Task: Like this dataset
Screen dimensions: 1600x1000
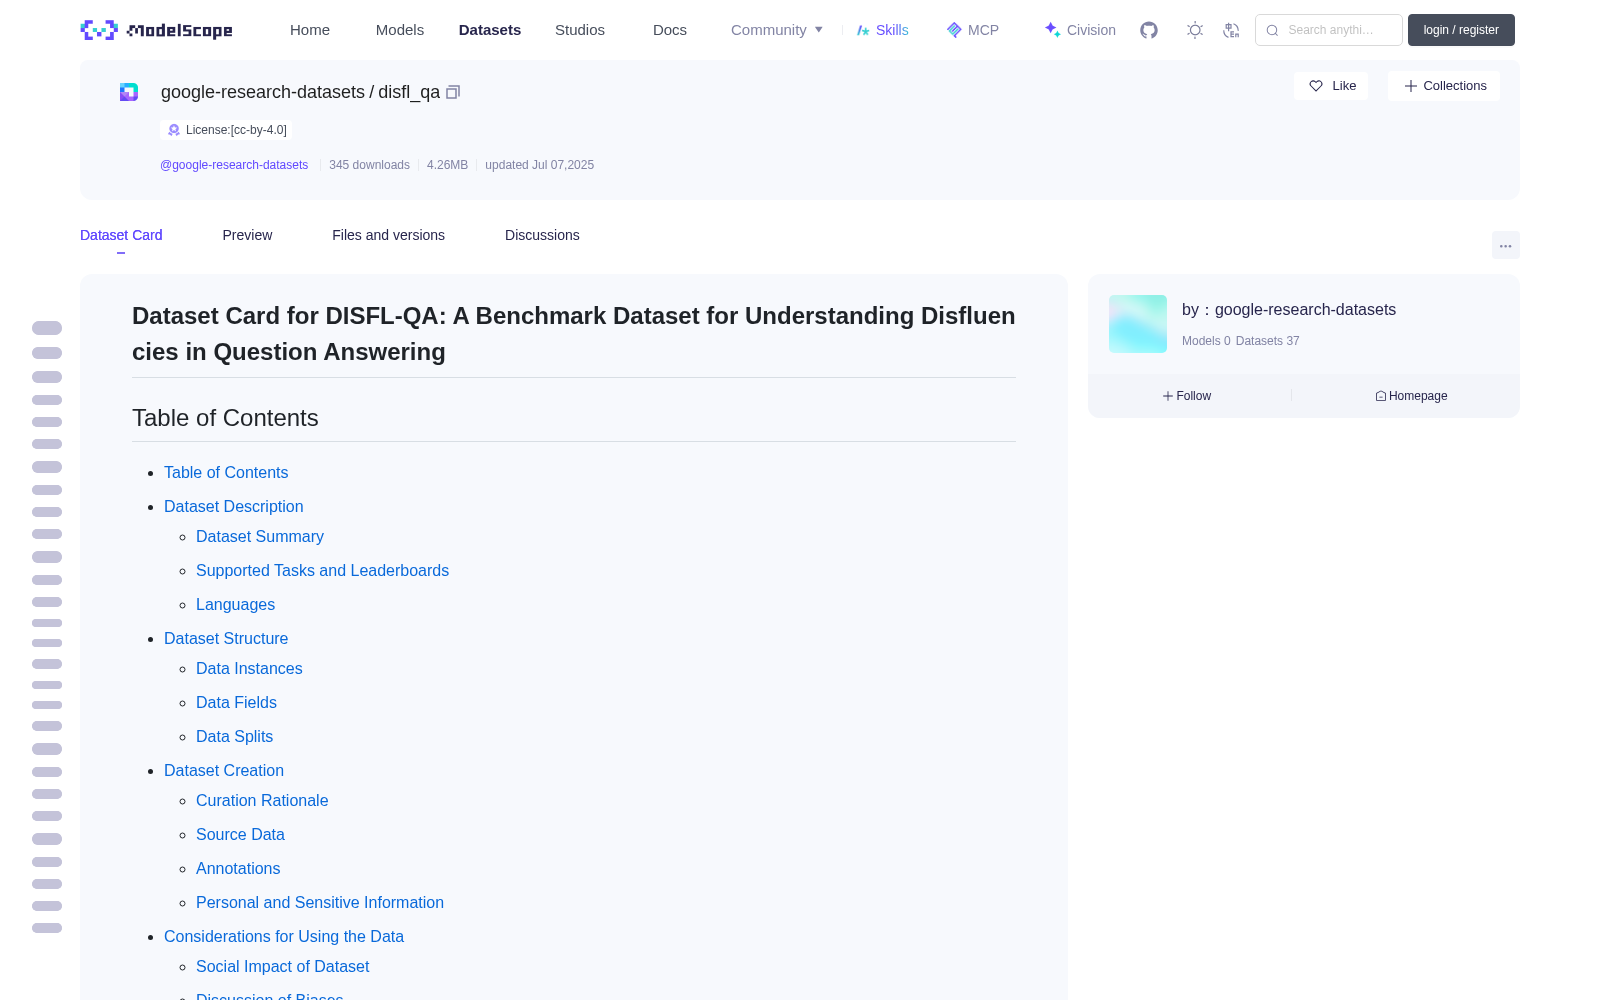Action: (1331, 86)
